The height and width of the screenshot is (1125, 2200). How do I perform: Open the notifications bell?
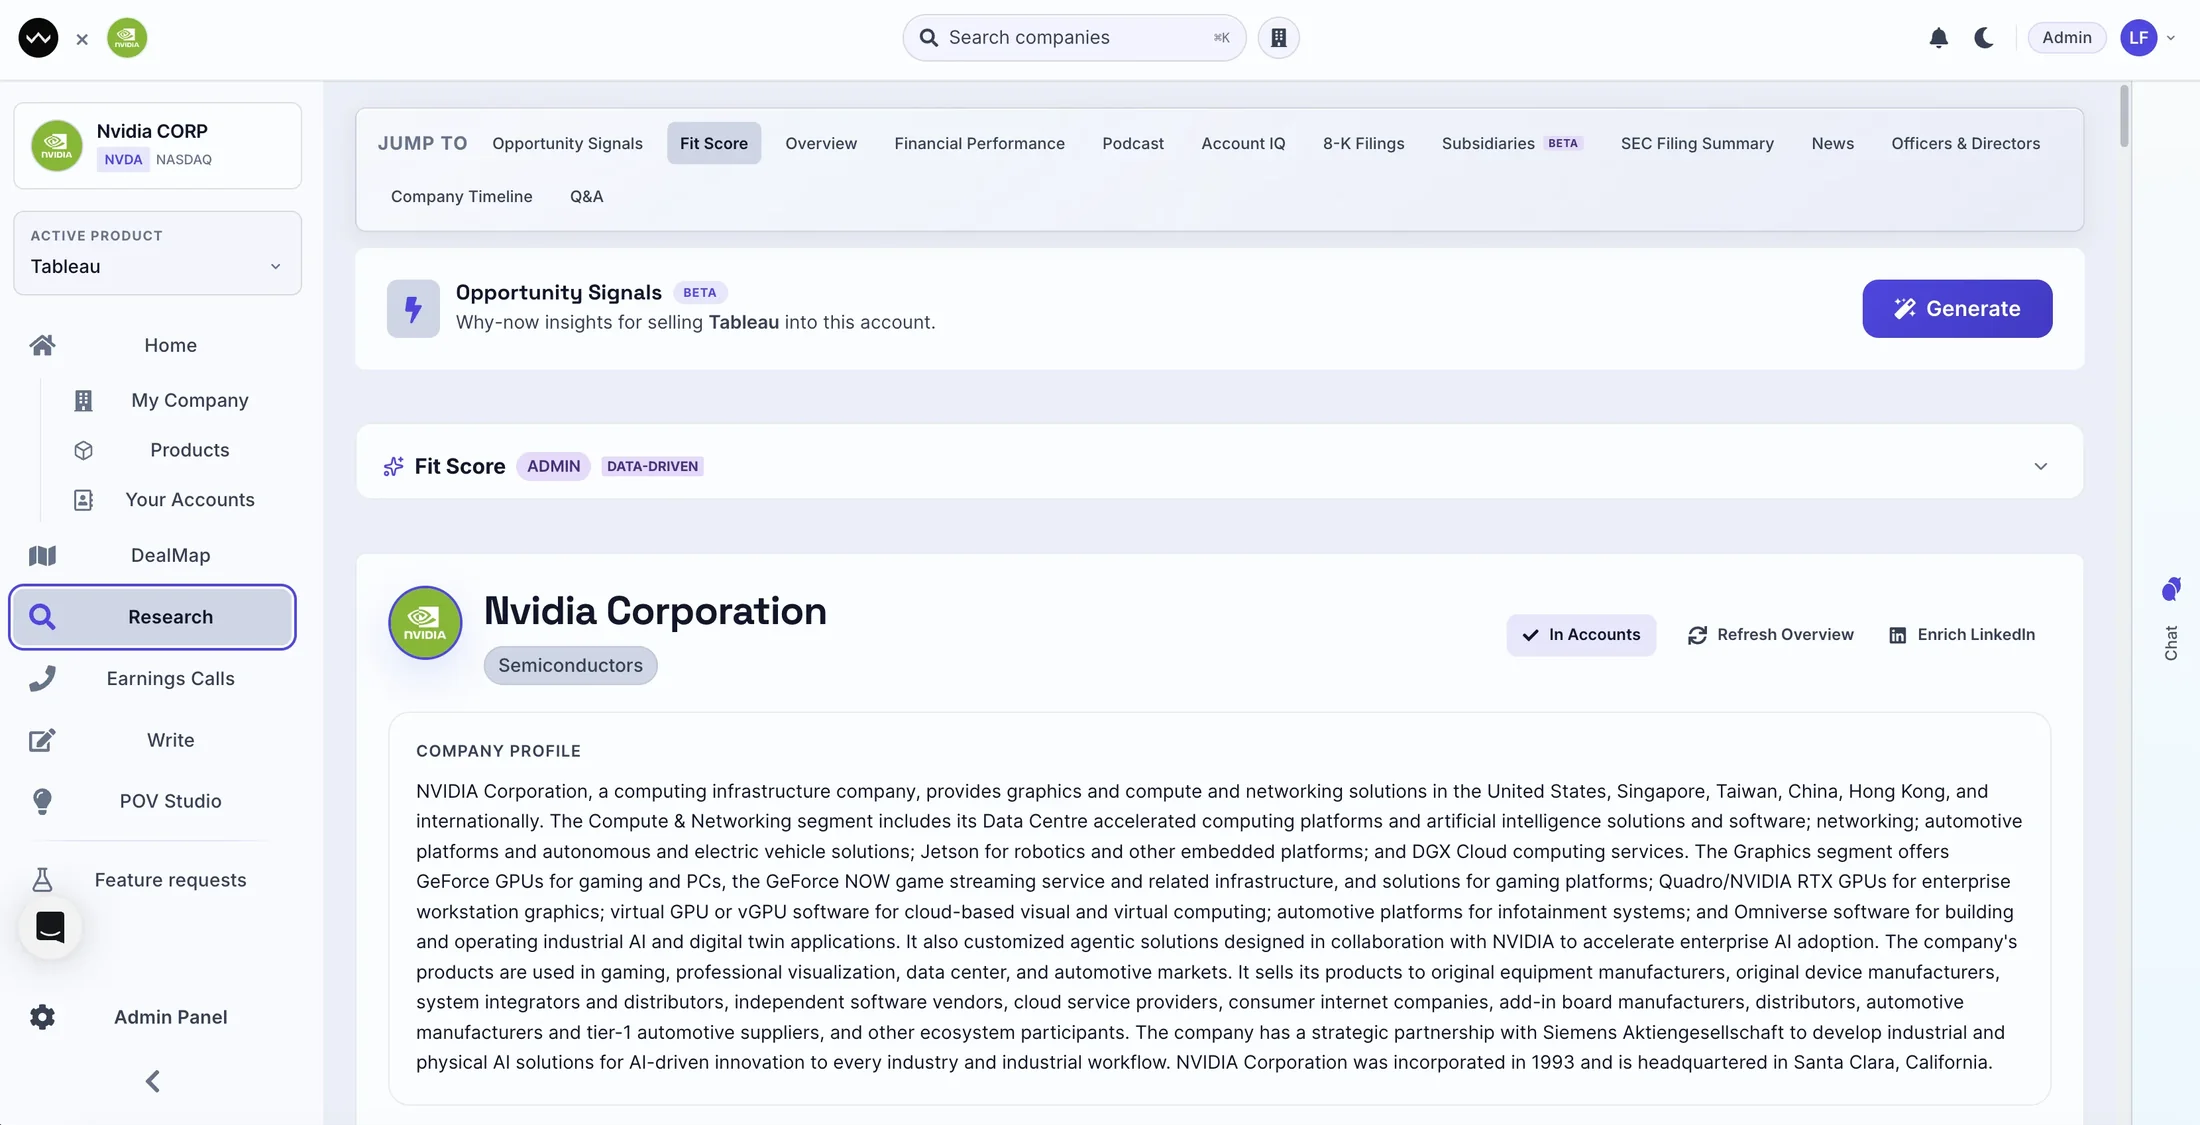[x=1938, y=38]
